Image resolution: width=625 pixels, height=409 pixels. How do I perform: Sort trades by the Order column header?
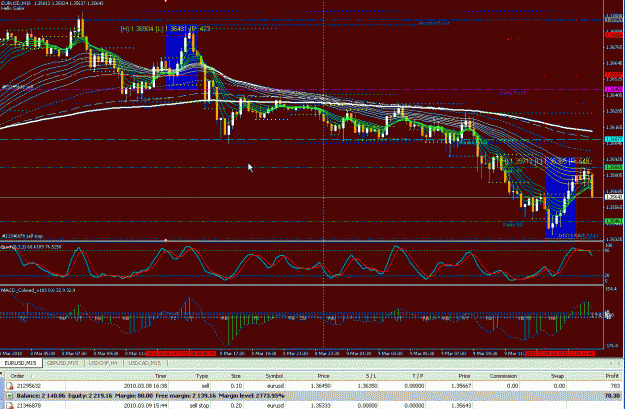click(x=17, y=376)
